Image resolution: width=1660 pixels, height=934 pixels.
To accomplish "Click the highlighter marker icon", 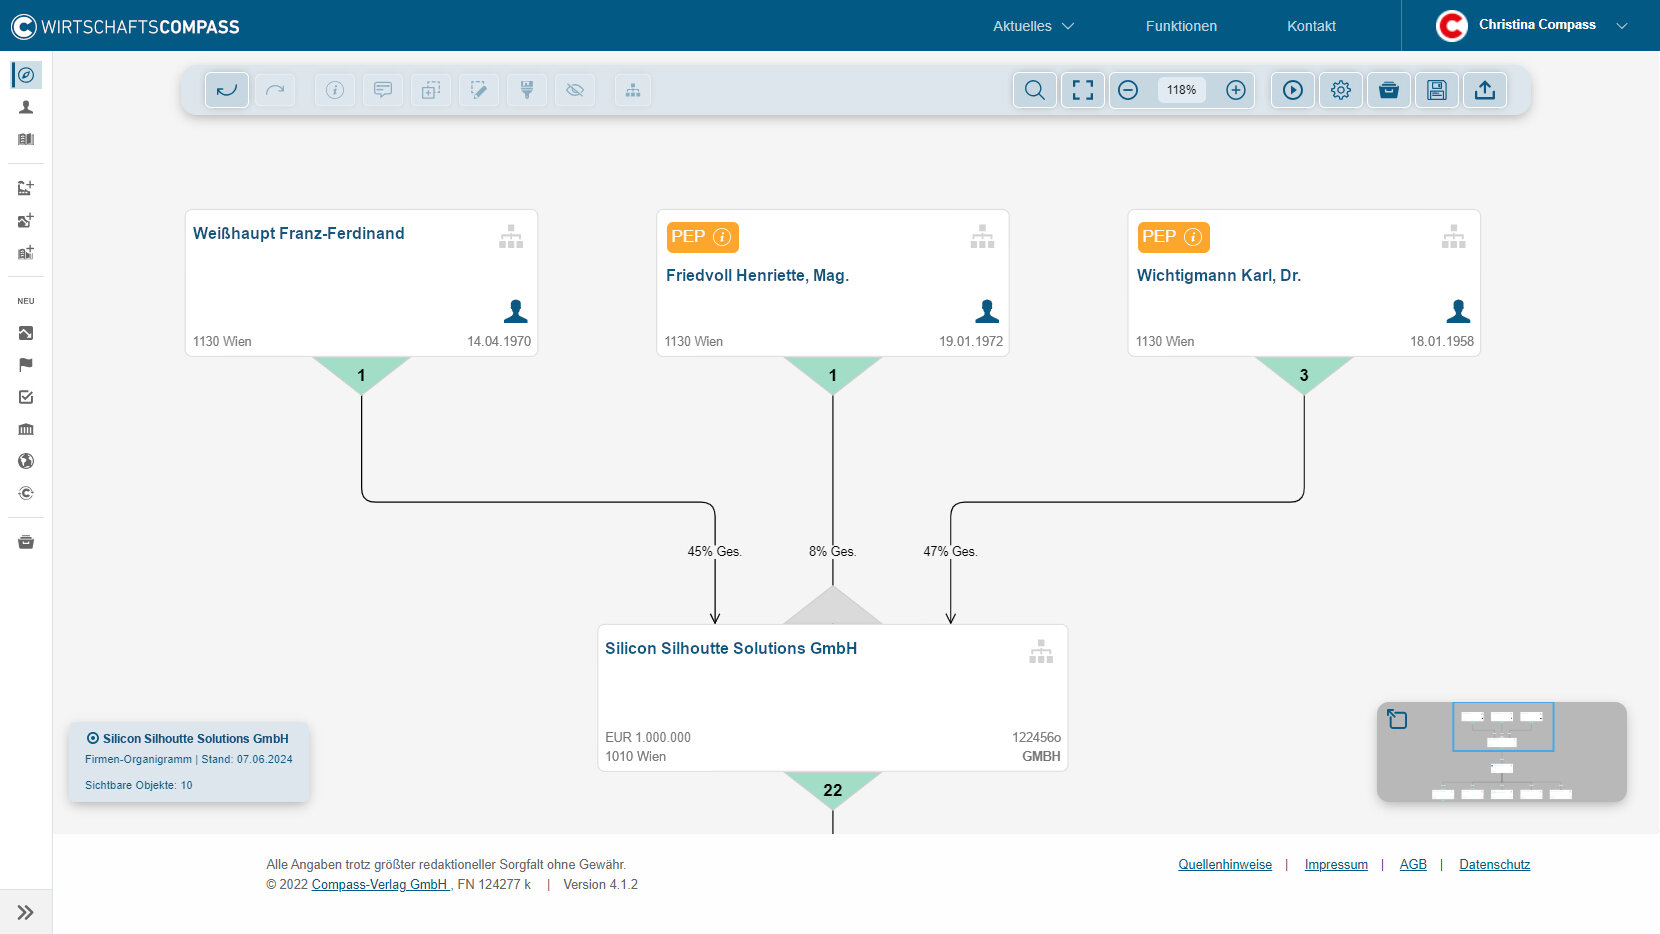I will point(527,90).
